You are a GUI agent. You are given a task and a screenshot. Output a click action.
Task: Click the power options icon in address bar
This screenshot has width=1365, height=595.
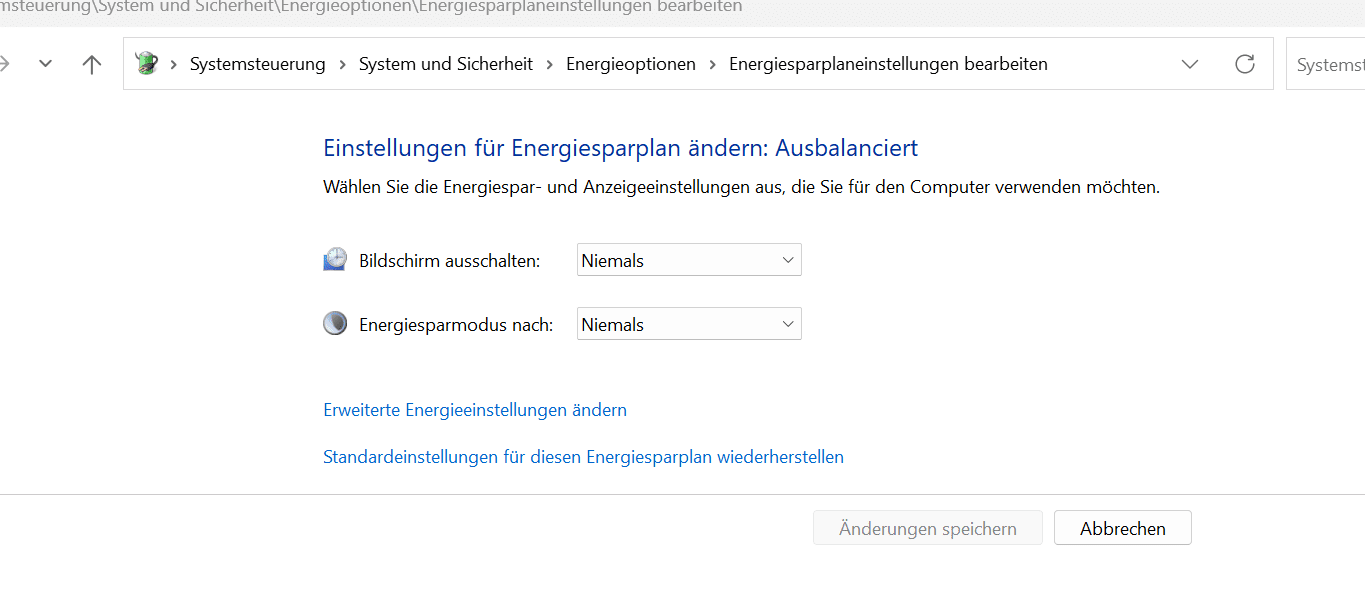147,64
